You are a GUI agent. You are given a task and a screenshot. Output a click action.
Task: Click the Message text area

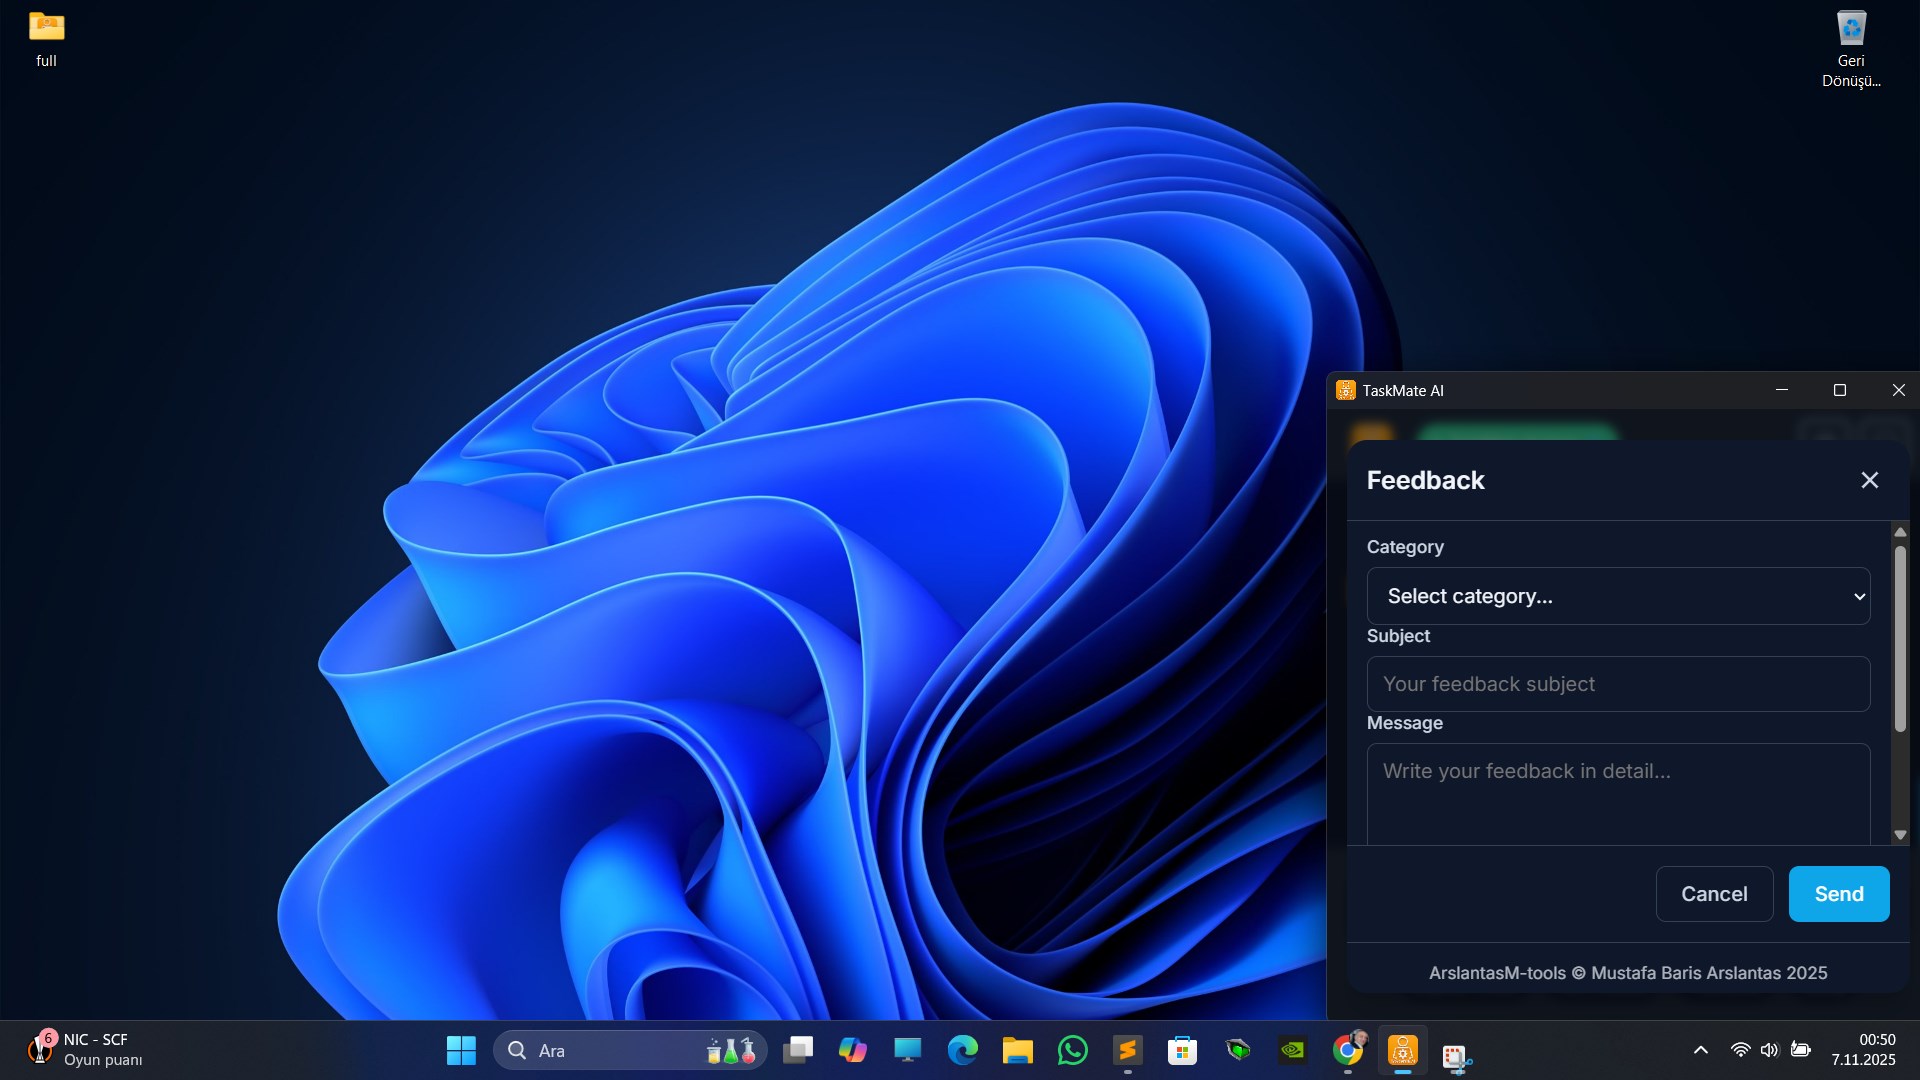point(1618,794)
